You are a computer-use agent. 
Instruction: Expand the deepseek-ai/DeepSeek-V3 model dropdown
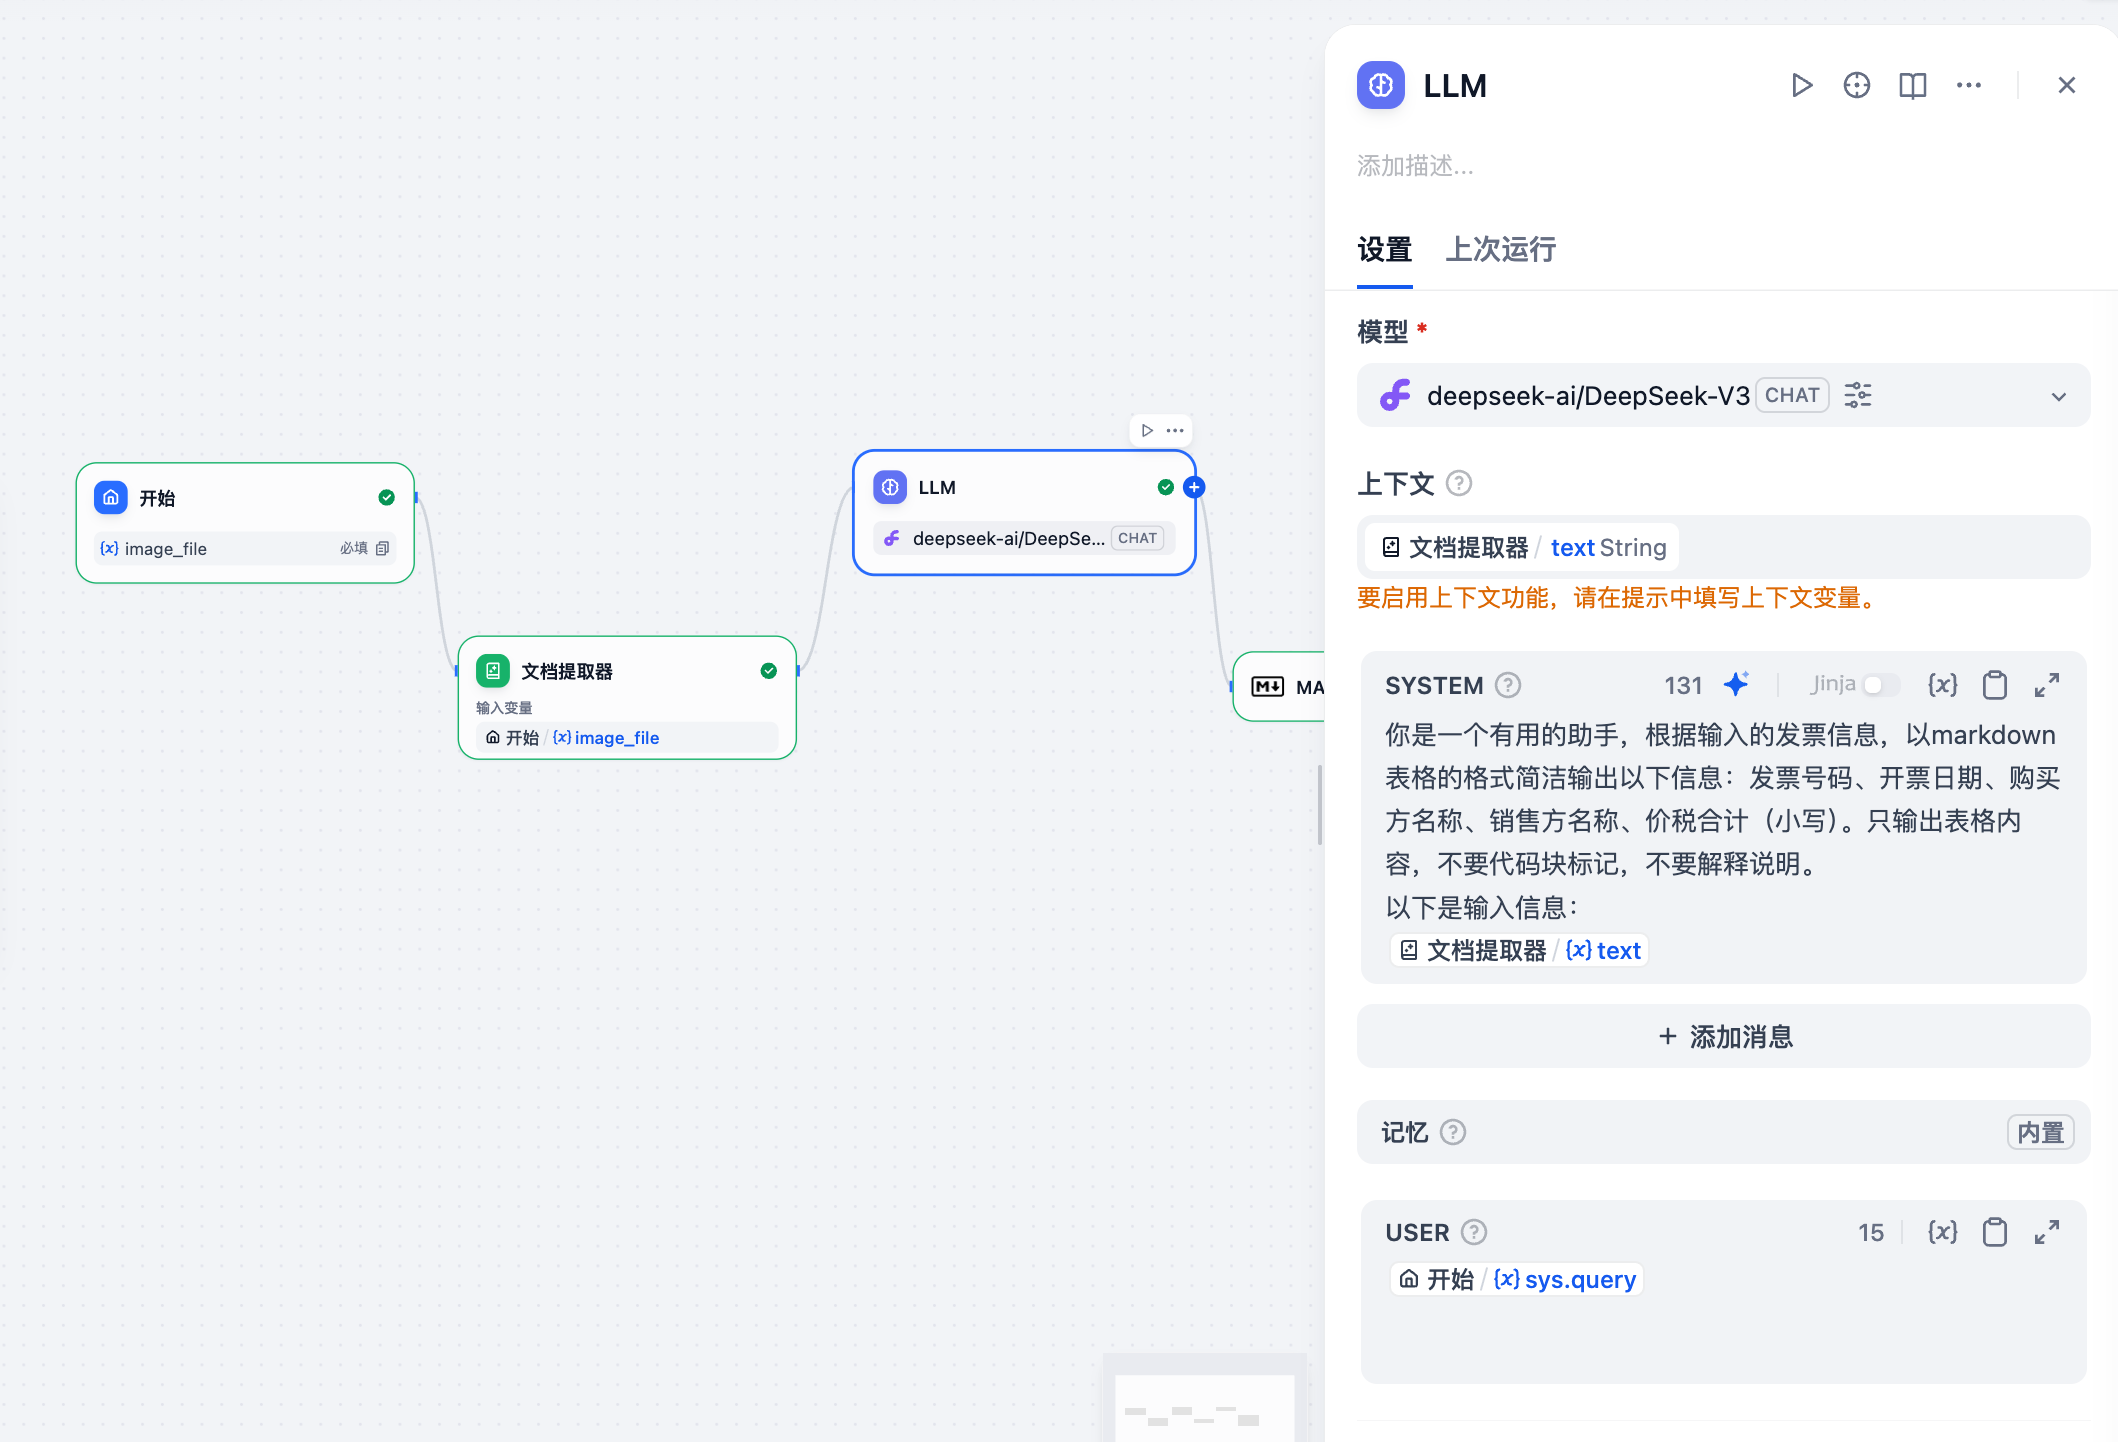click(x=2059, y=396)
